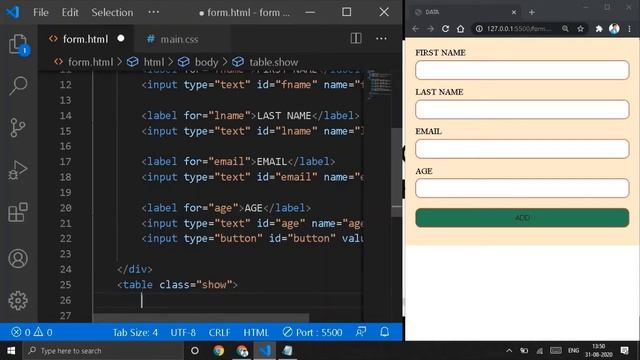
Task: Click the FIRST NAME input field
Action: pyautogui.click(x=522, y=70)
